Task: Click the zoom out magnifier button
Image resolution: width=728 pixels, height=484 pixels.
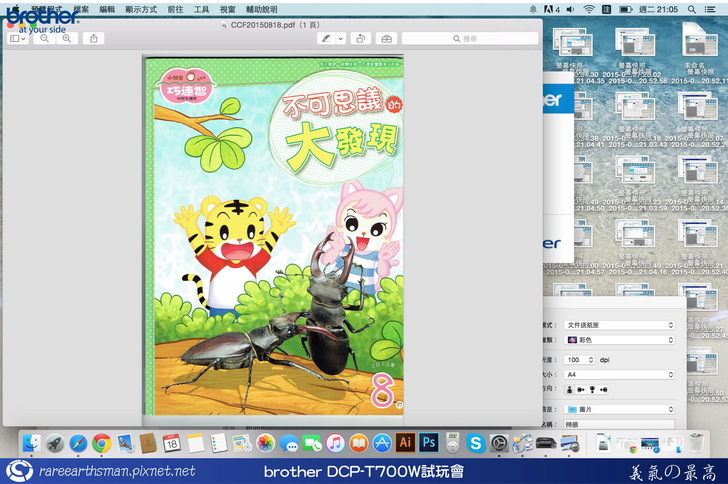Action: [45, 38]
